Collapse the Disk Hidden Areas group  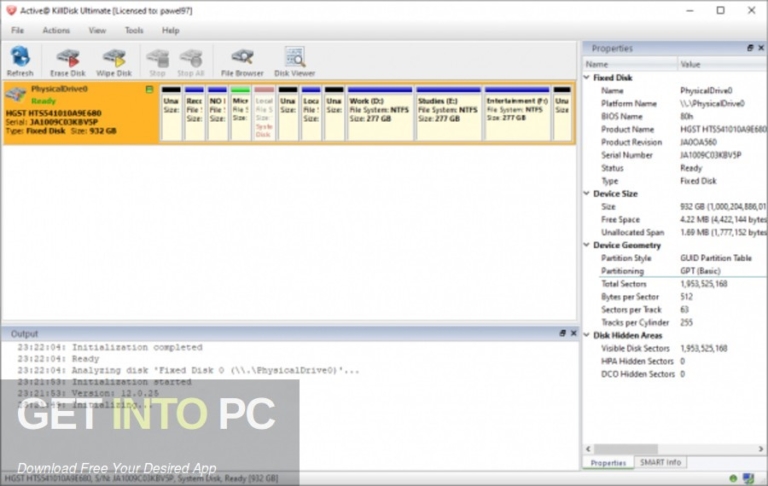(587, 335)
